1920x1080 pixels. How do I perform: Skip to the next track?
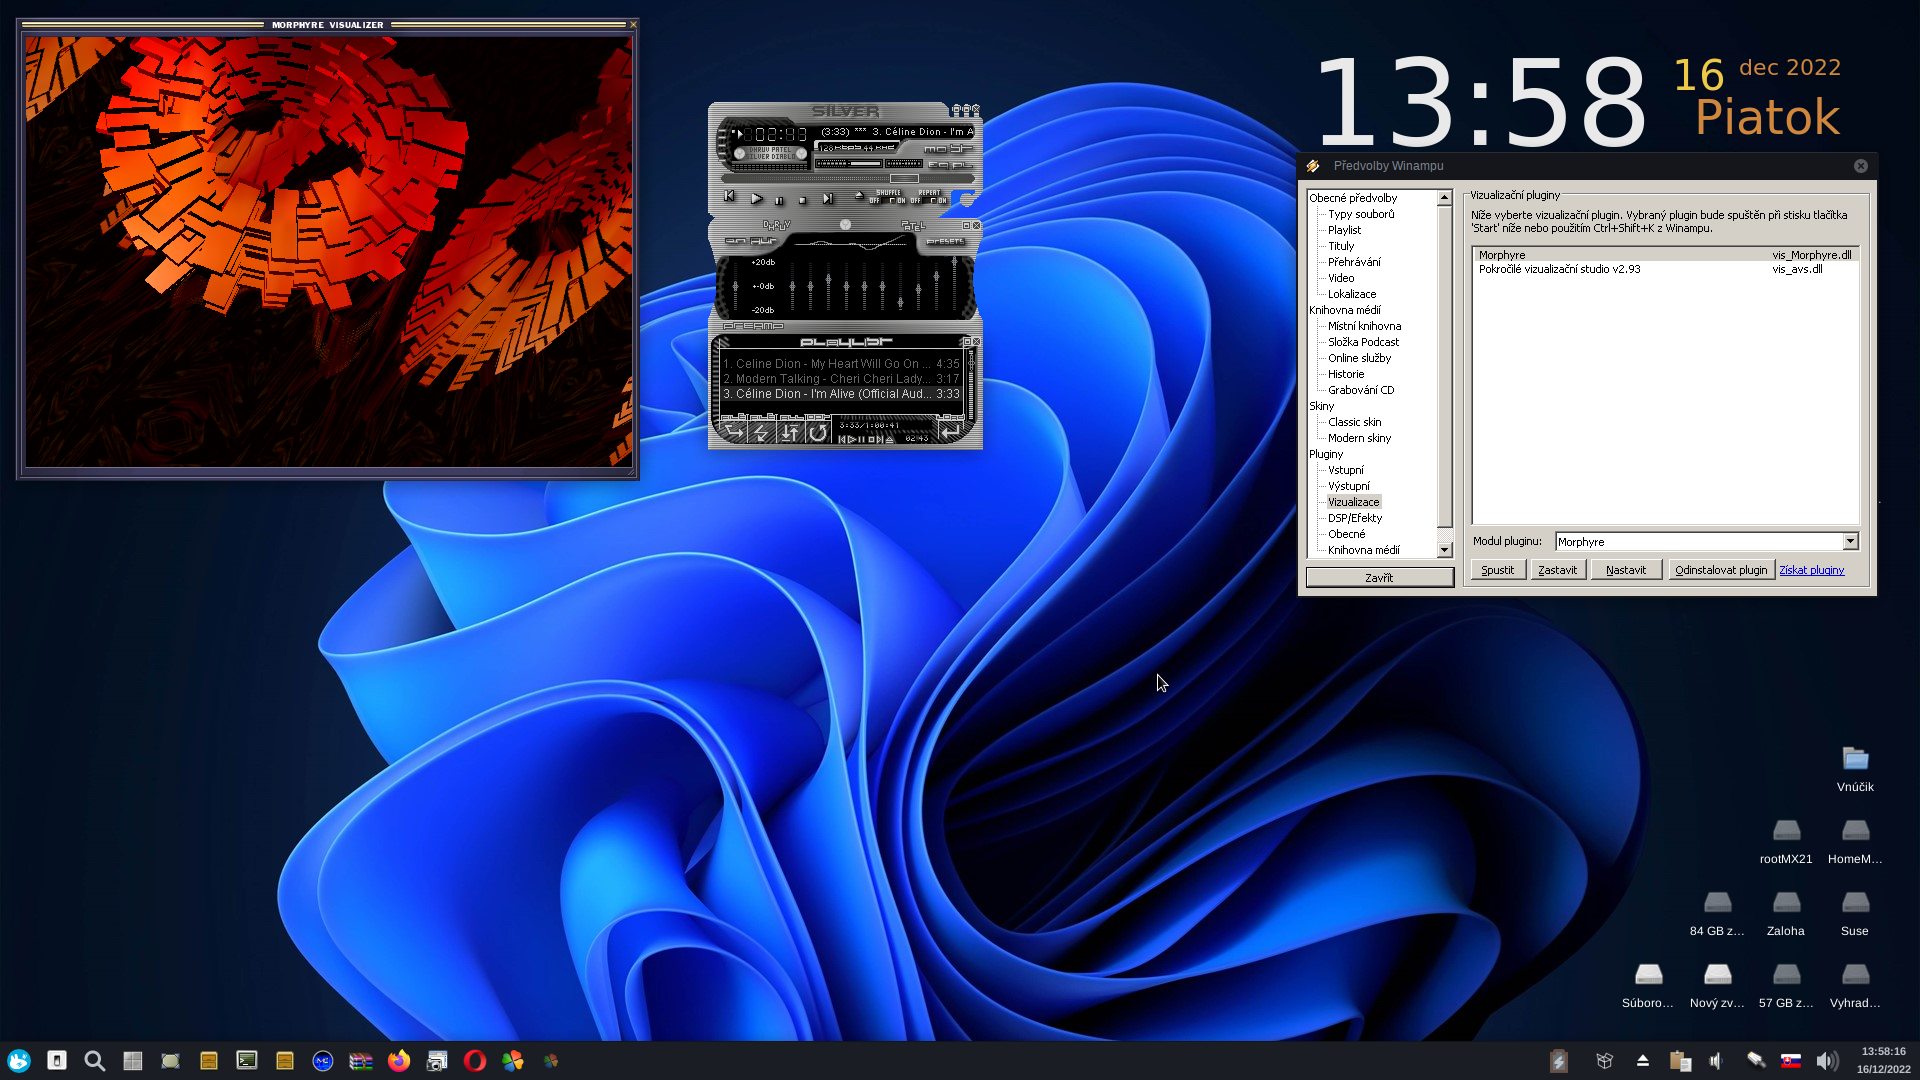coord(828,198)
